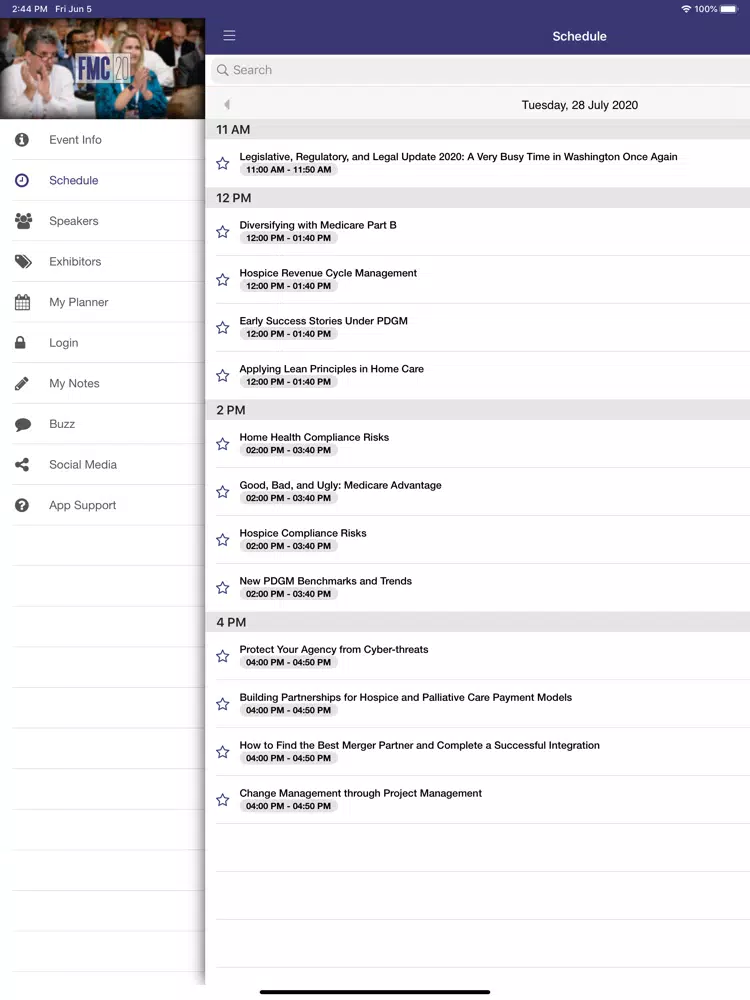Click the Wi-Fi status icon
Viewport: 750px width, 1000px height.
(686, 9)
